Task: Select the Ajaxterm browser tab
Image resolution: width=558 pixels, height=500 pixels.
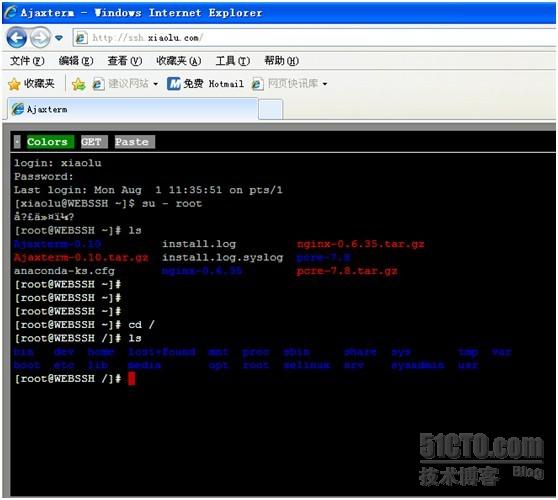Action: click(132, 109)
